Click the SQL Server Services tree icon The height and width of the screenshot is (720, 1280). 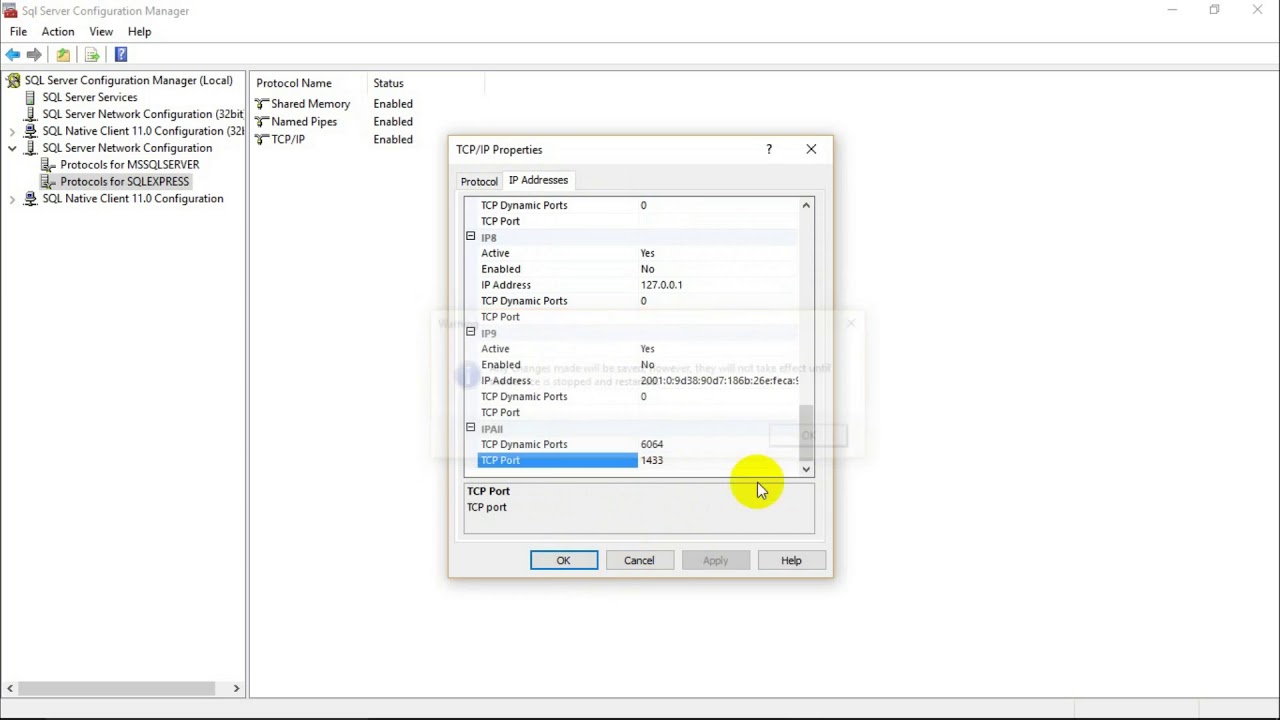(x=30, y=97)
